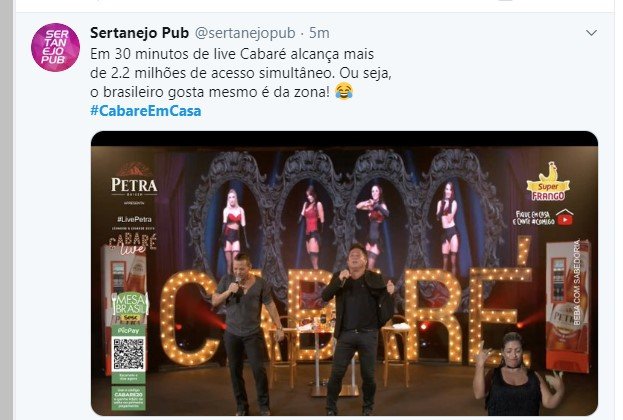Open the Sertanejo Pub display name link
This screenshot has height=420, width=623.
pos(139,33)
